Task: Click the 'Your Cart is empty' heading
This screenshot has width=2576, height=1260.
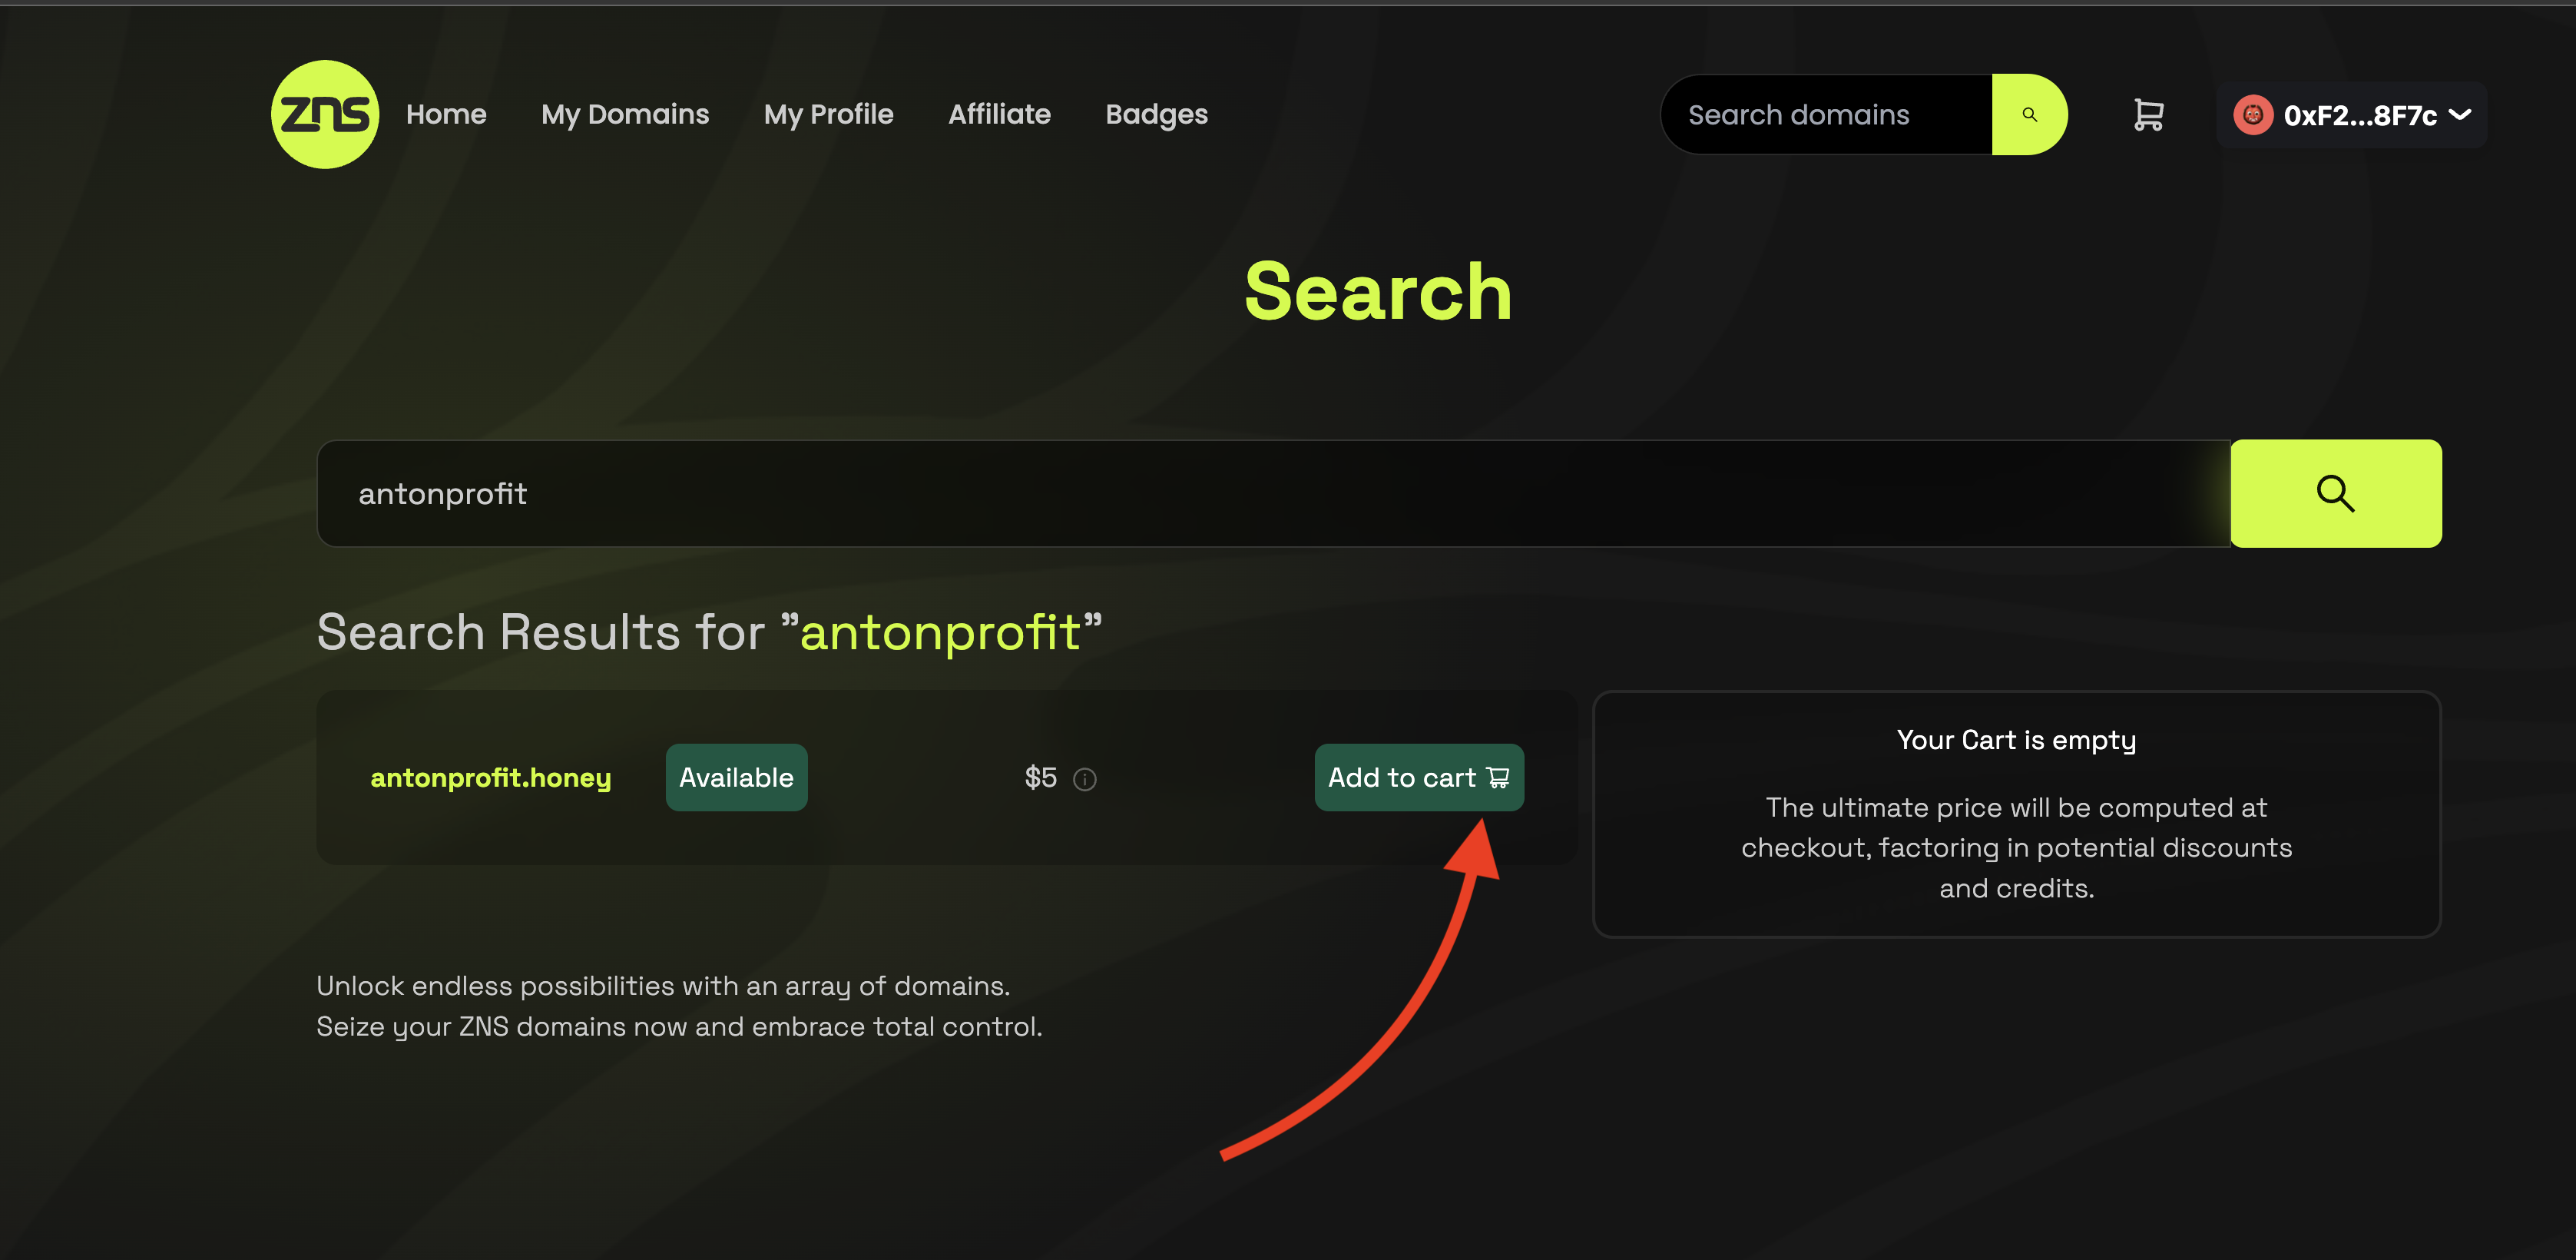Action: tap(2016, 740)
